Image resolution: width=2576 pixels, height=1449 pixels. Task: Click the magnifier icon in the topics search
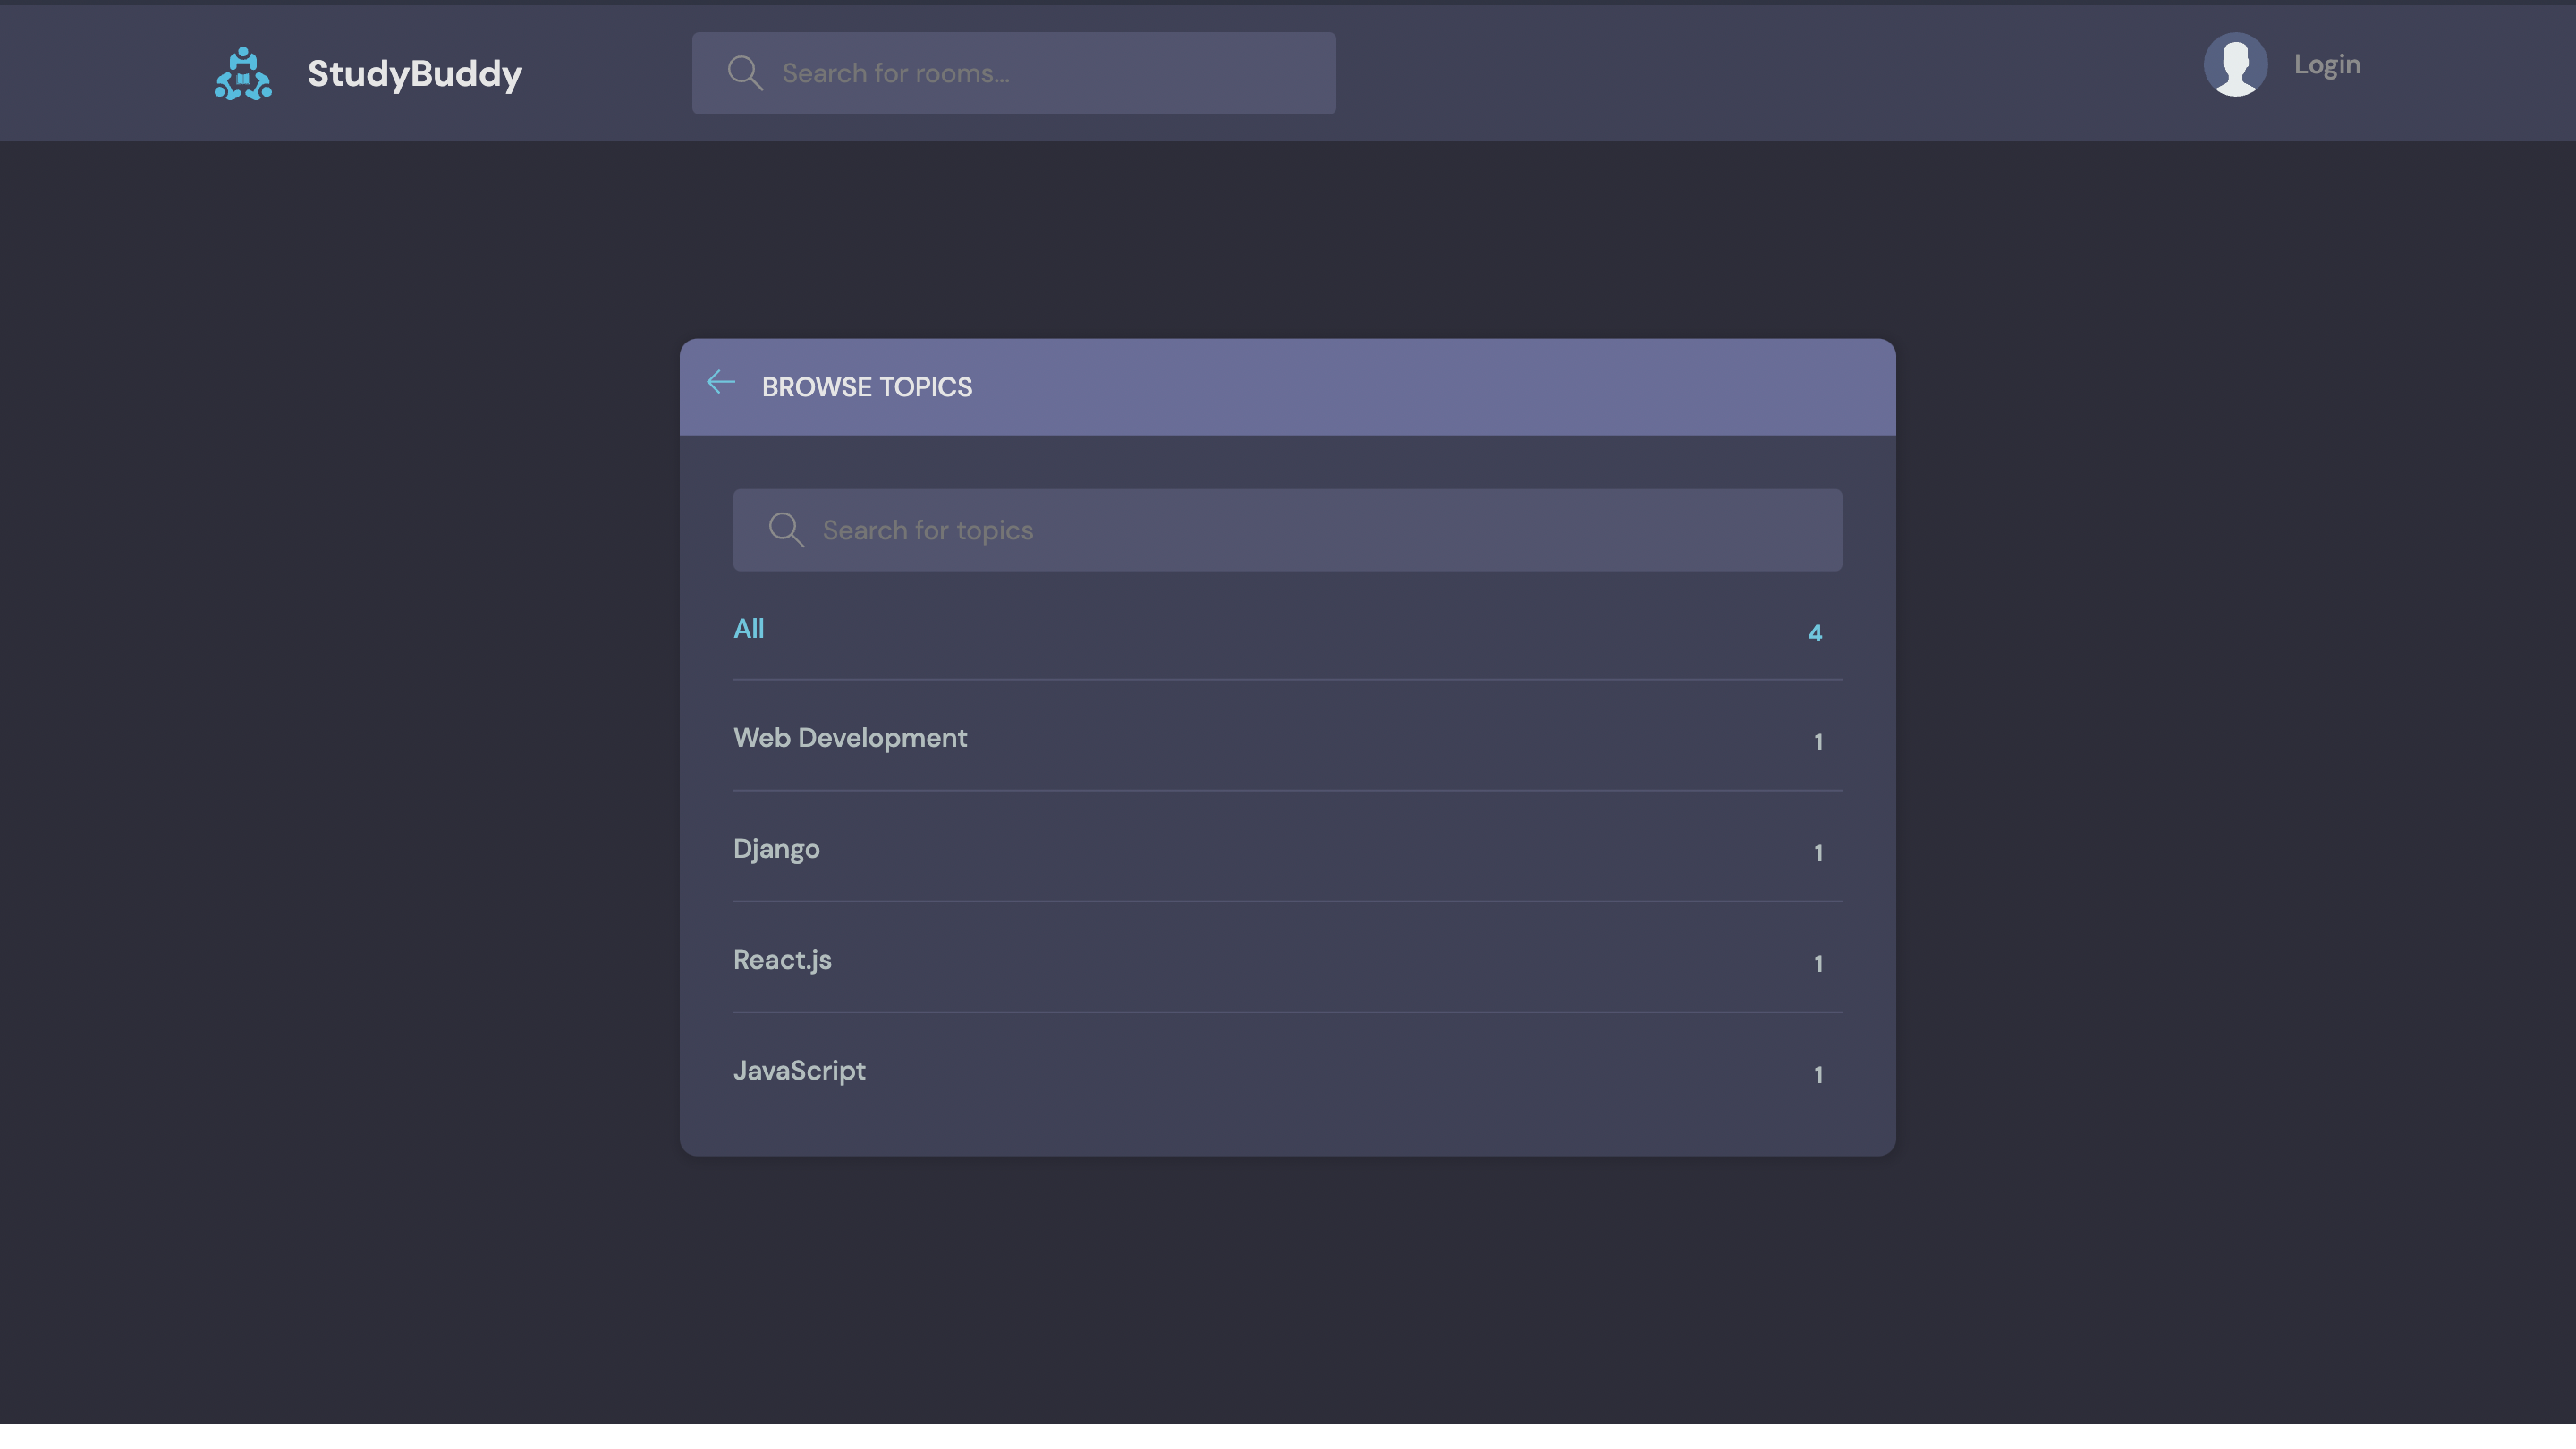786,529
